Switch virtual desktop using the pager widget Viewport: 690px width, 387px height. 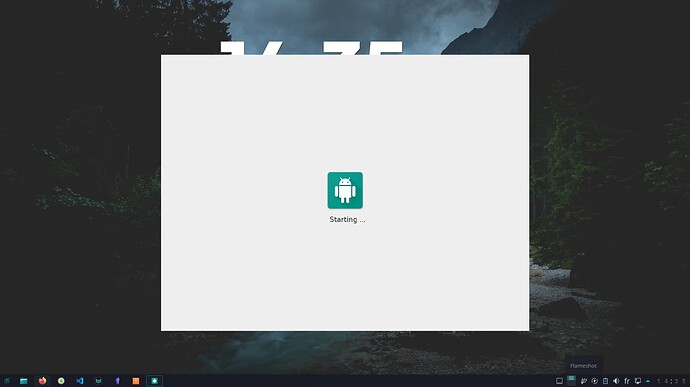571,380
